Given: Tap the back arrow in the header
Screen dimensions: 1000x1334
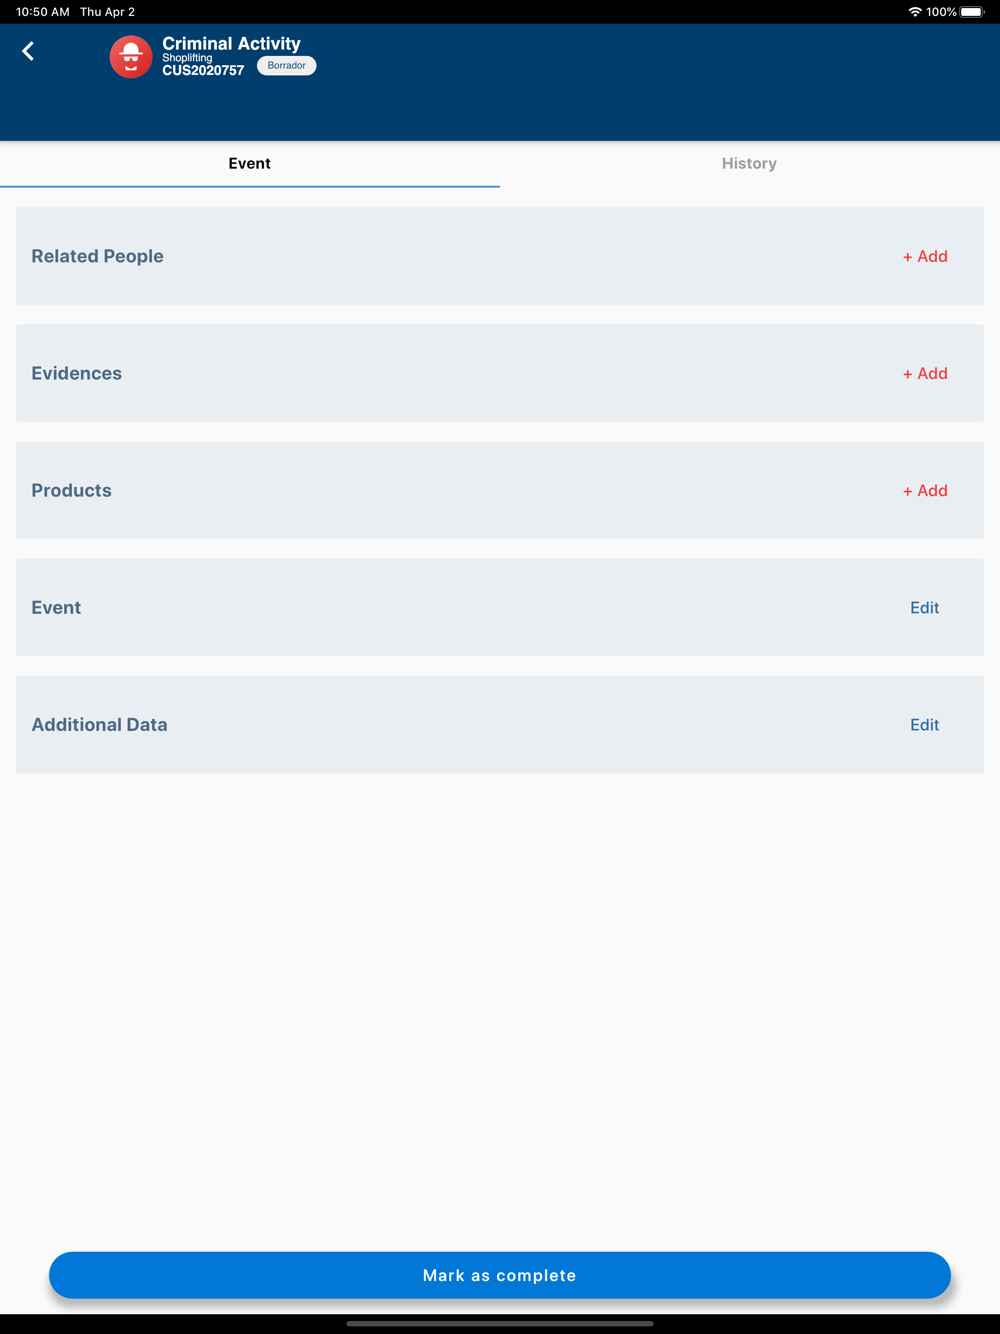Looking at the screenshot, I should click(x=28, y=51).
